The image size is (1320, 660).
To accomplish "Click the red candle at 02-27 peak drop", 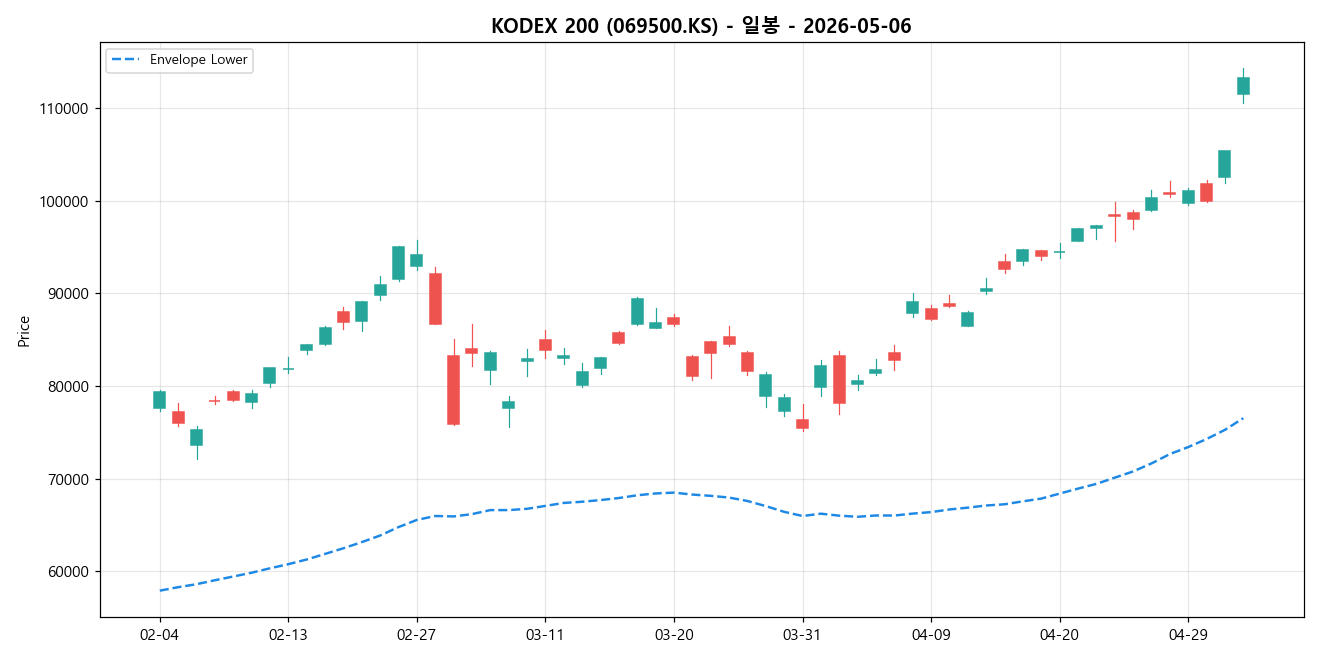I will 435,298.
